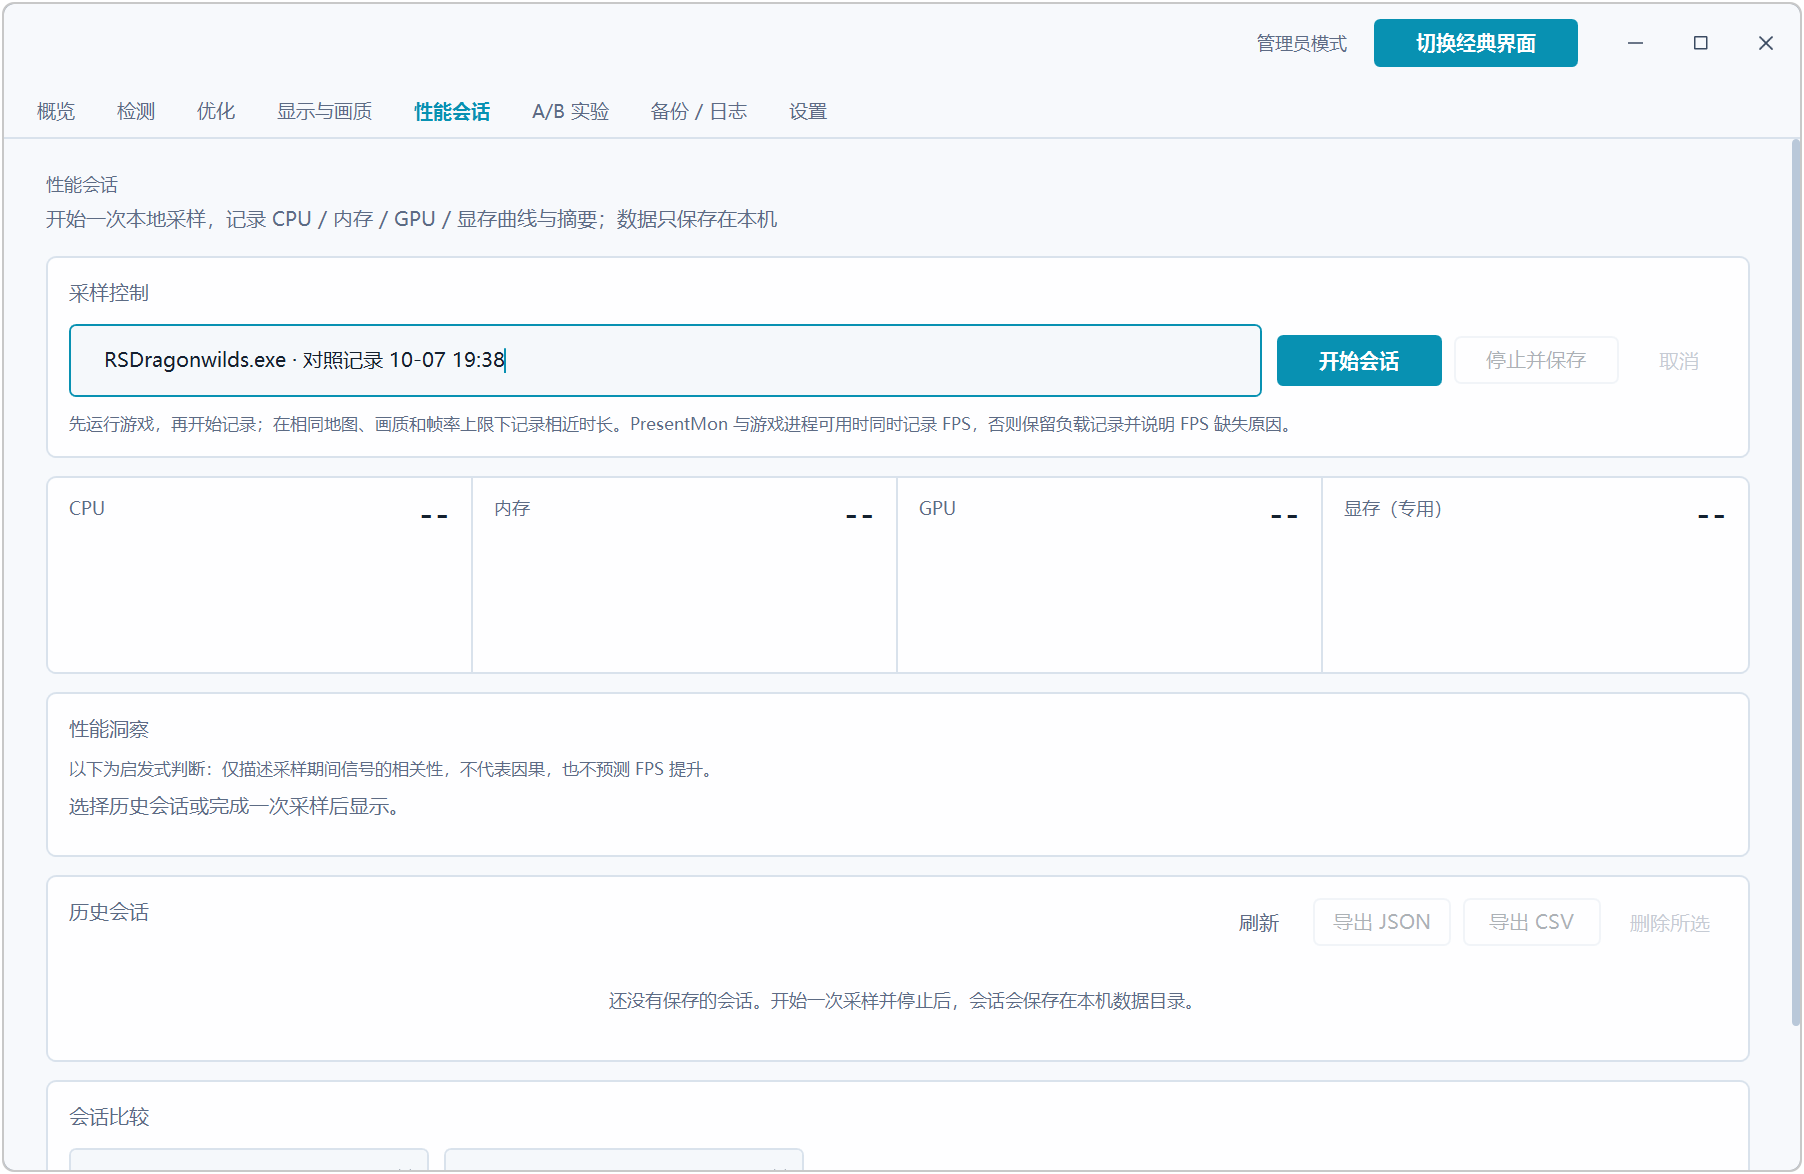1804x1174 pixels.
Task: Open the 检测 tab
Action: pos(136,111)
